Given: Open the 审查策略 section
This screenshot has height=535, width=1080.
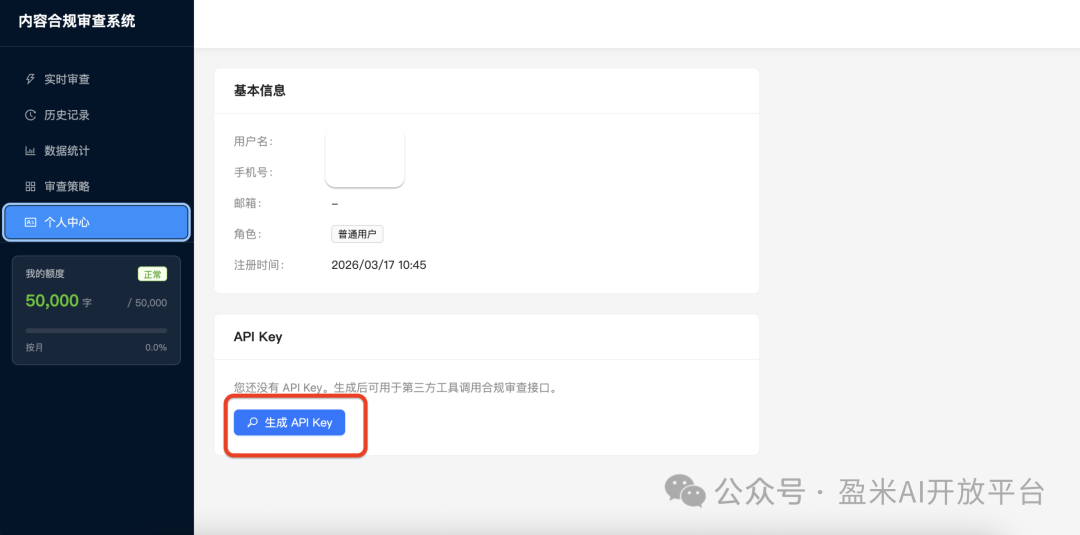Looking at the screenshot, I should [96, 187].
